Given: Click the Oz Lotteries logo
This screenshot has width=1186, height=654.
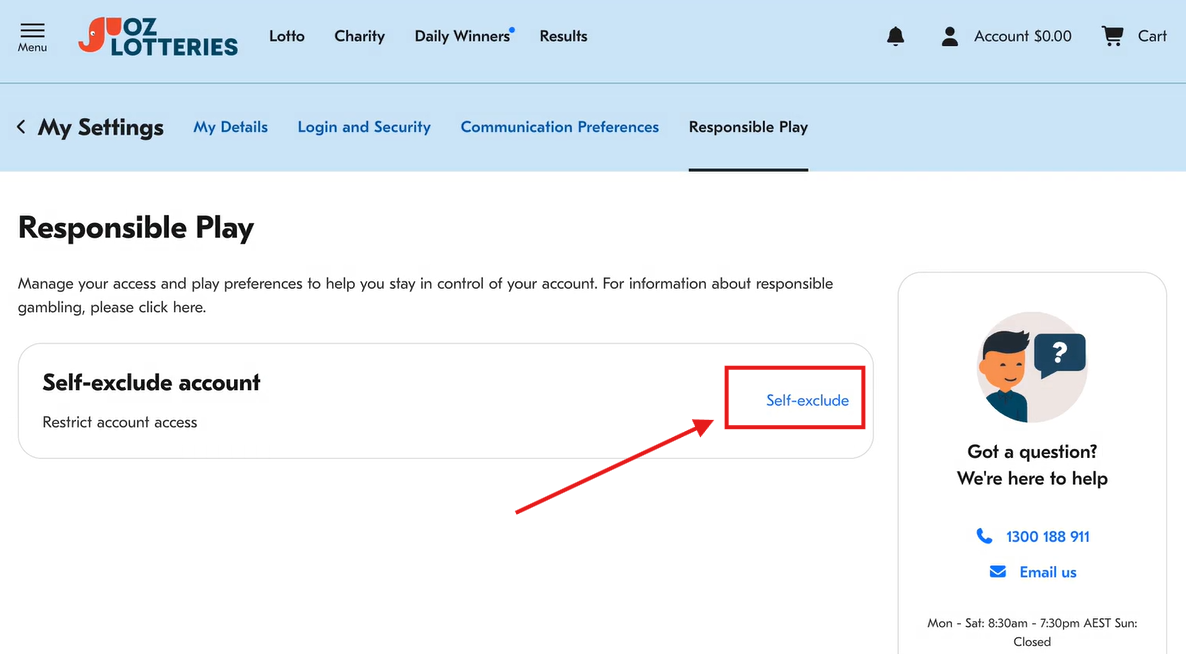Looking at the screenshot, I should 157,36.
